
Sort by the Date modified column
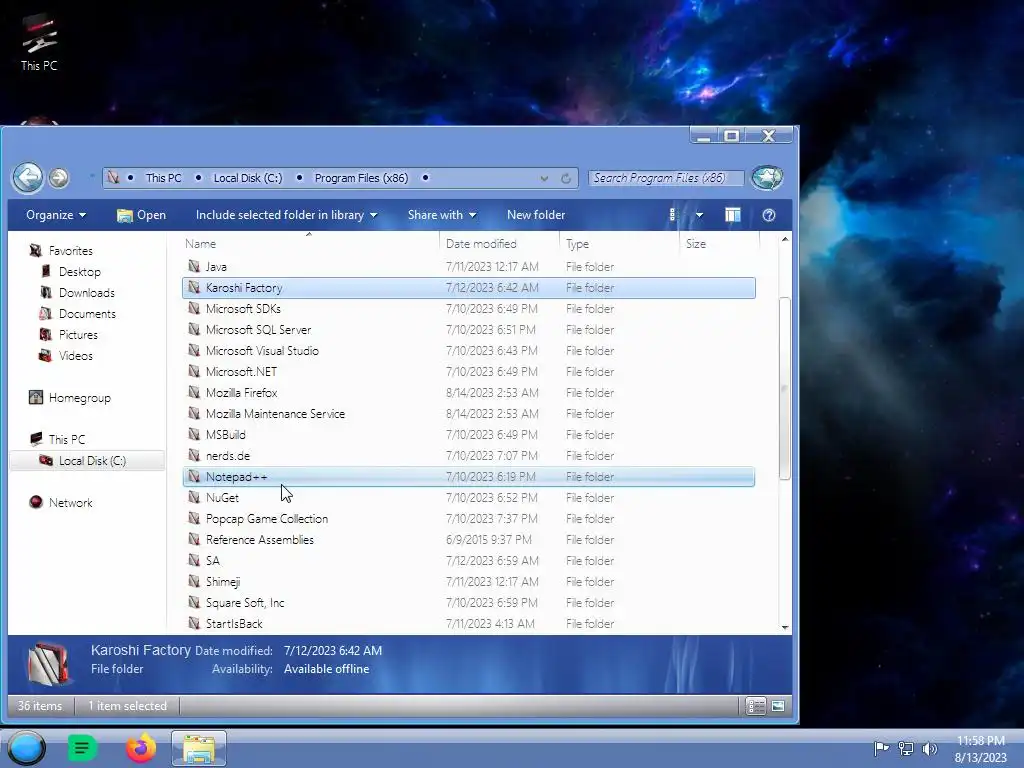click(x=499, y=244)
